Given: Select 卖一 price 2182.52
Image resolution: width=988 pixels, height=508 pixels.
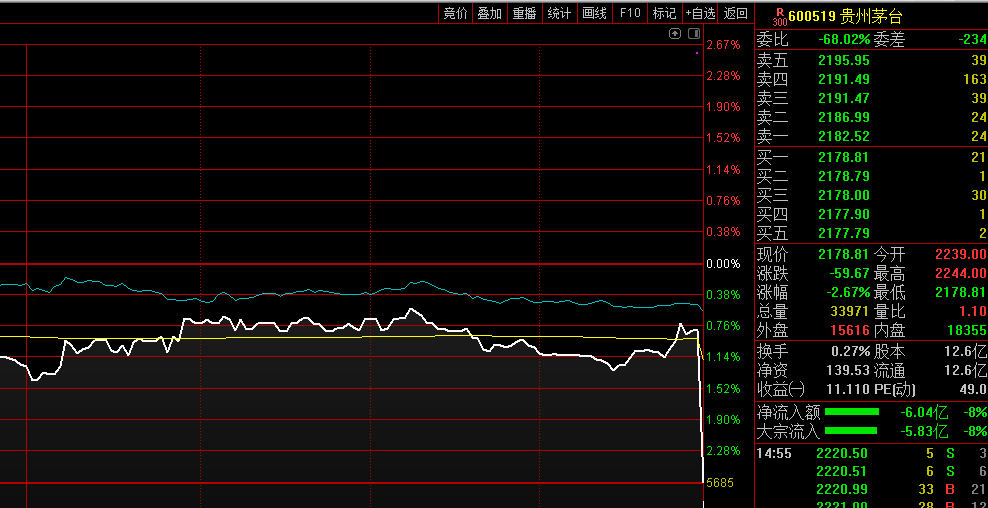Looking at the screenshot, I should pyautogui.click(x=844, y=136).
